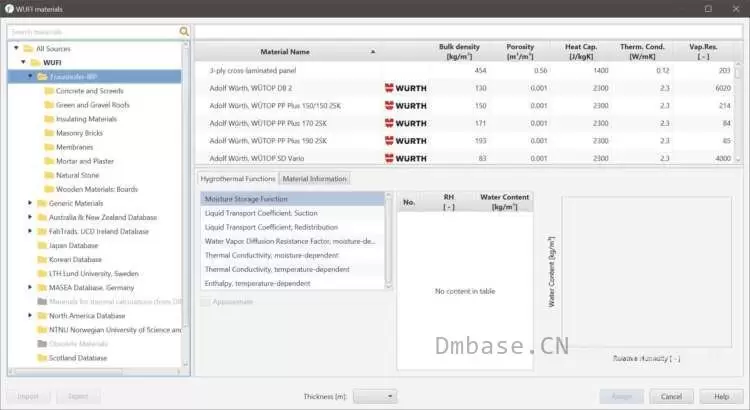Open the Thickness [m] dropdown
Image resolution: width=750 pixels, height=410 pixels.
click(x=375, y=396)
